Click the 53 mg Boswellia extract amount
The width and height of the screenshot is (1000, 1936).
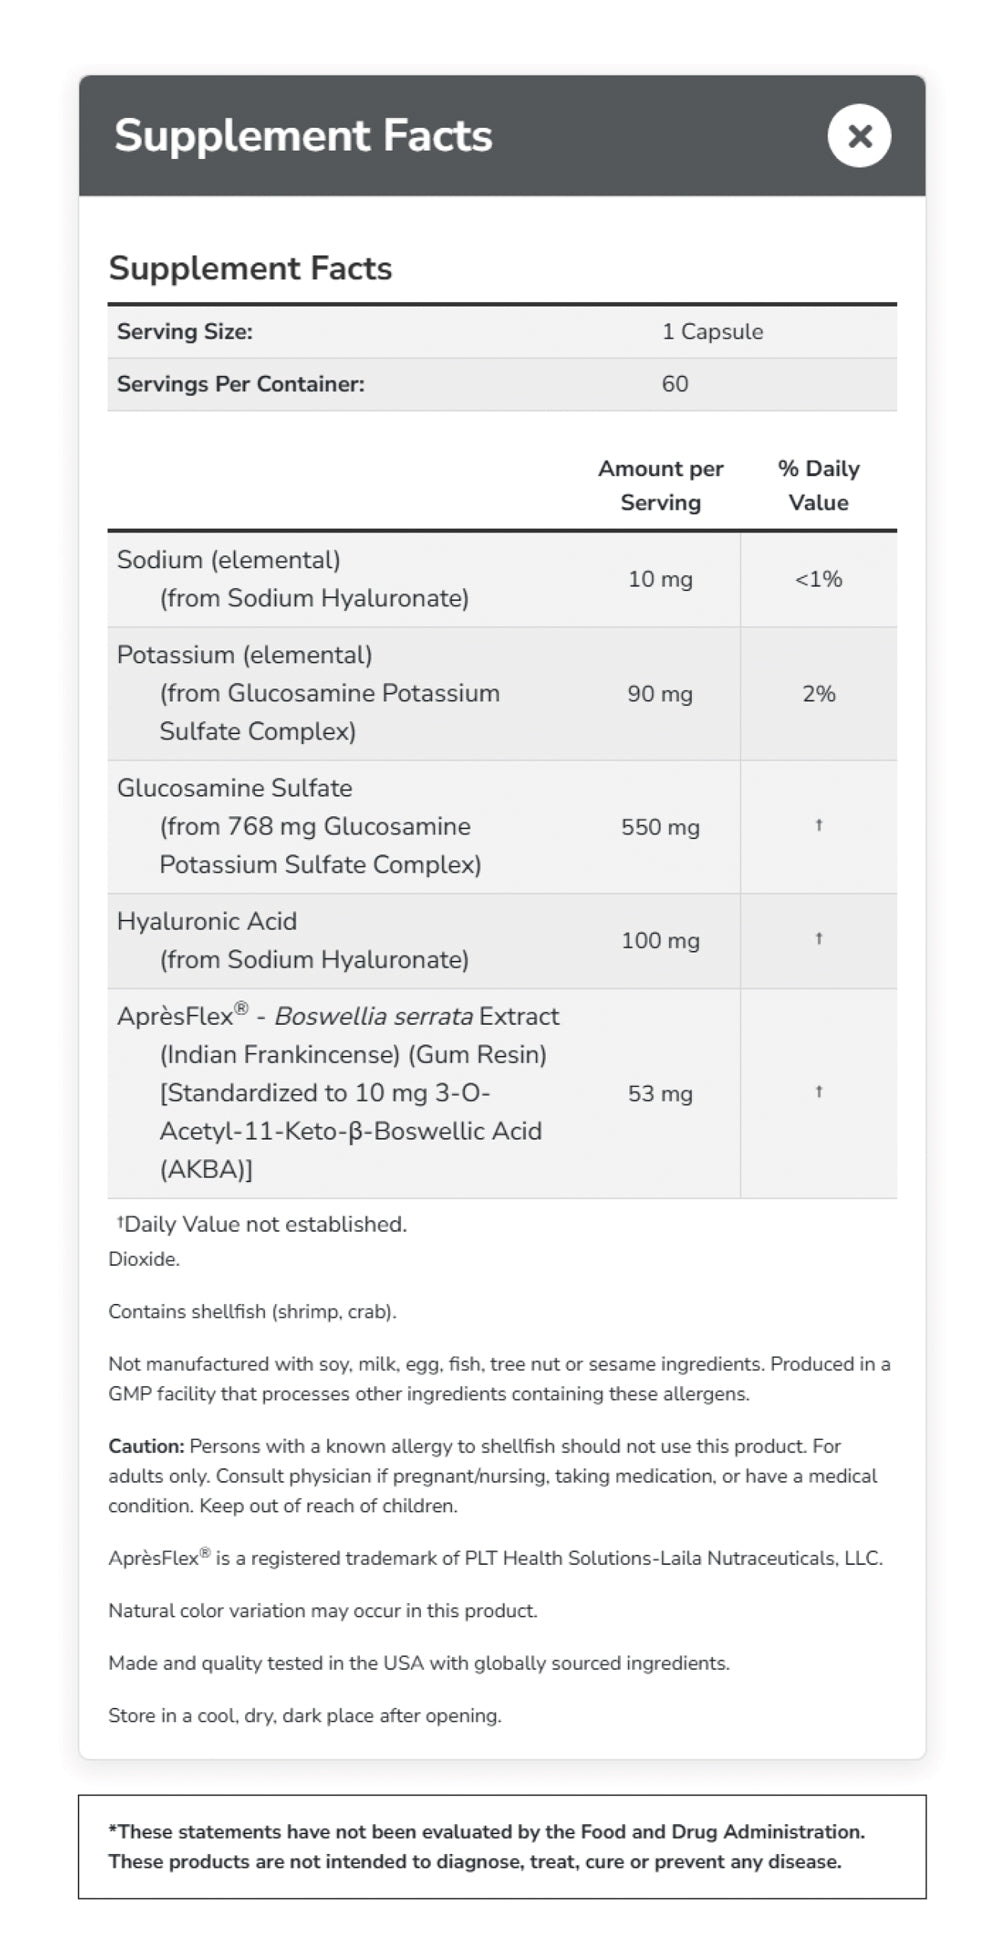point(659,1093)
